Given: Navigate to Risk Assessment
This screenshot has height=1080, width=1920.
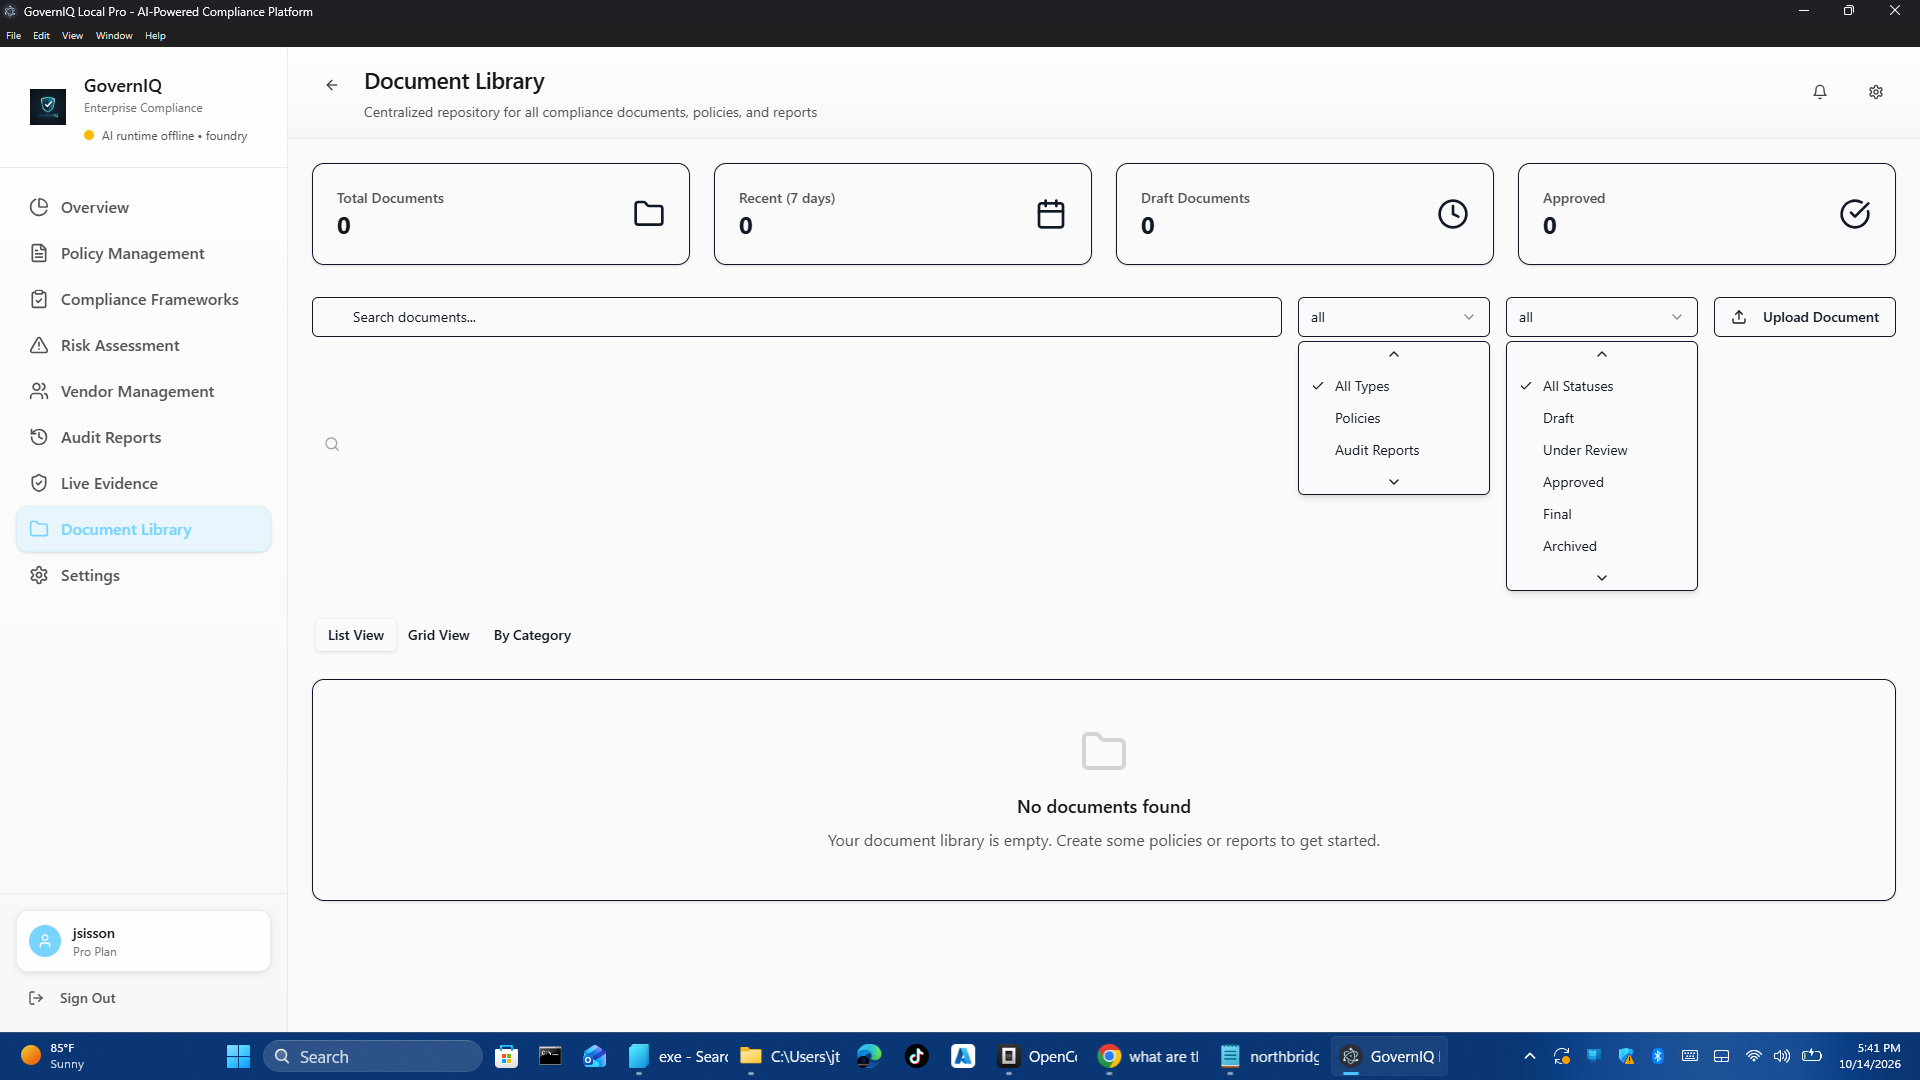Looking at the screenshot, I should click(x=143, y=345).
